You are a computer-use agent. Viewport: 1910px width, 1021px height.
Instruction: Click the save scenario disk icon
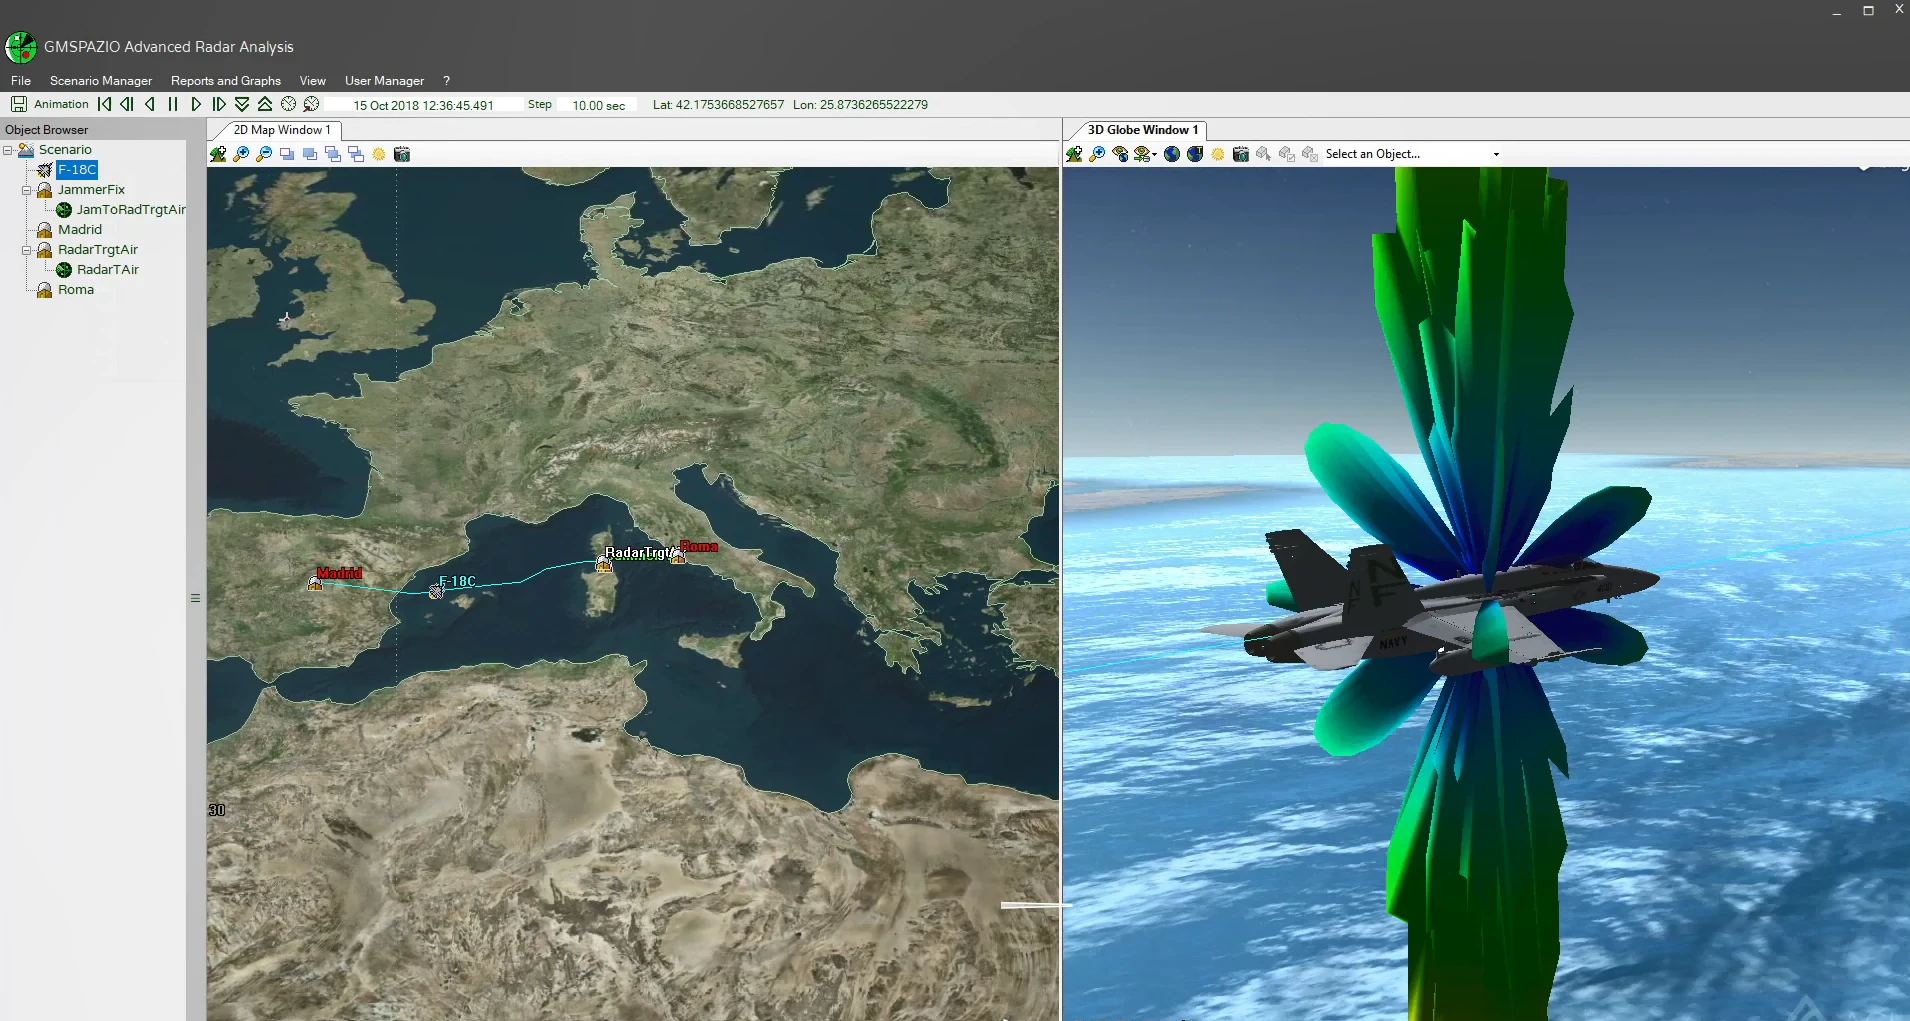pyautogui.click(x=18, y=104)
